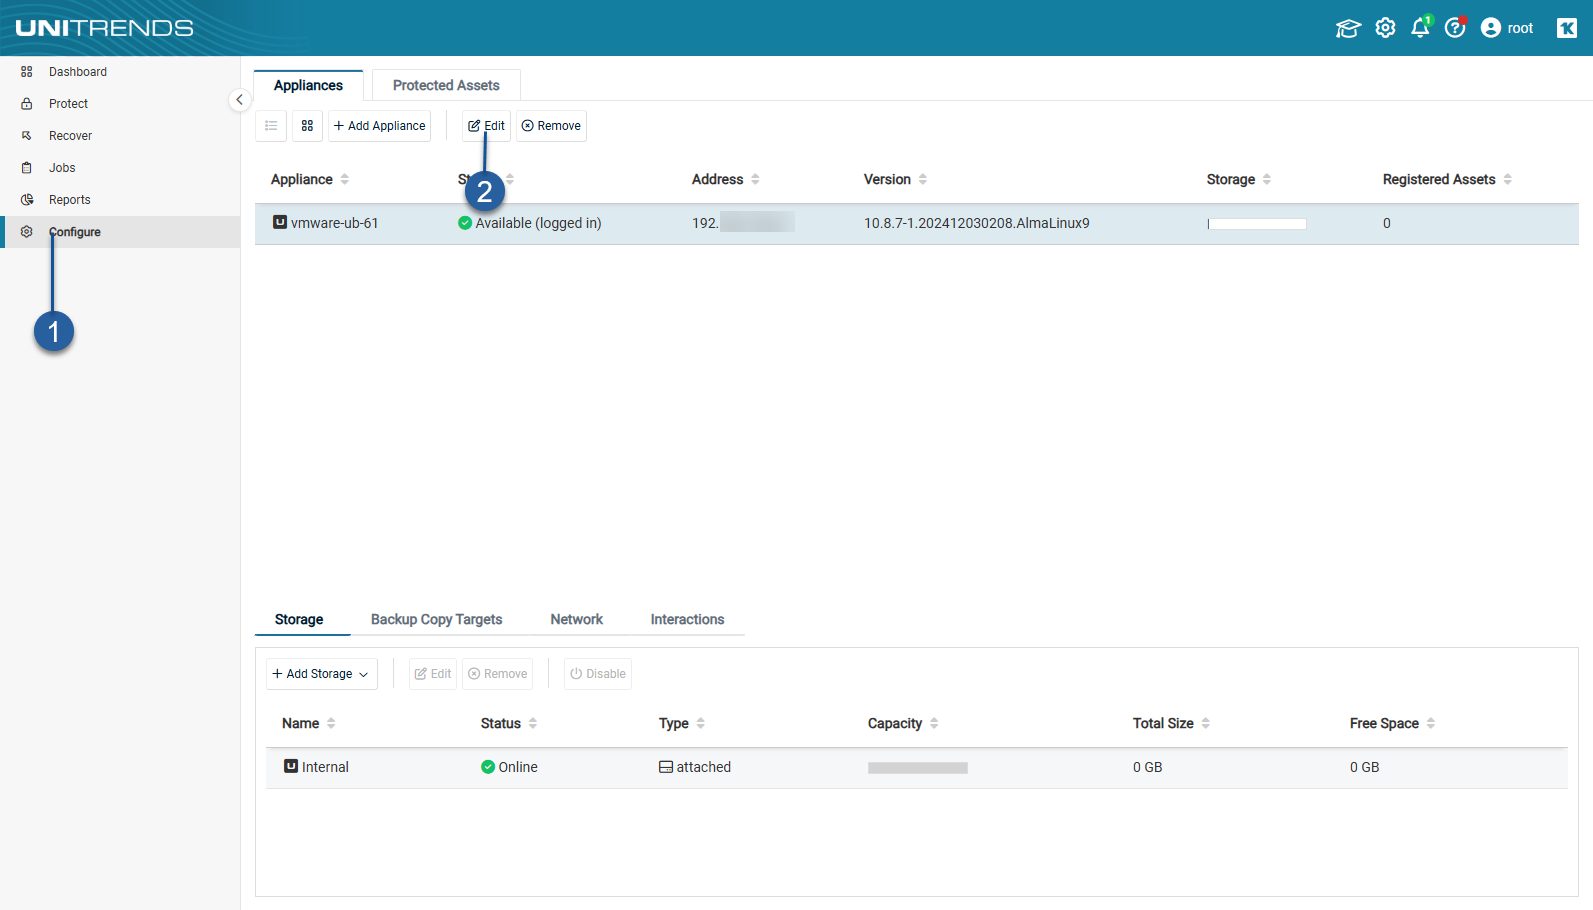Screen dimensions: 1593x910
Task: Sort storage by Total Size column
Action: coord(1172,723)
